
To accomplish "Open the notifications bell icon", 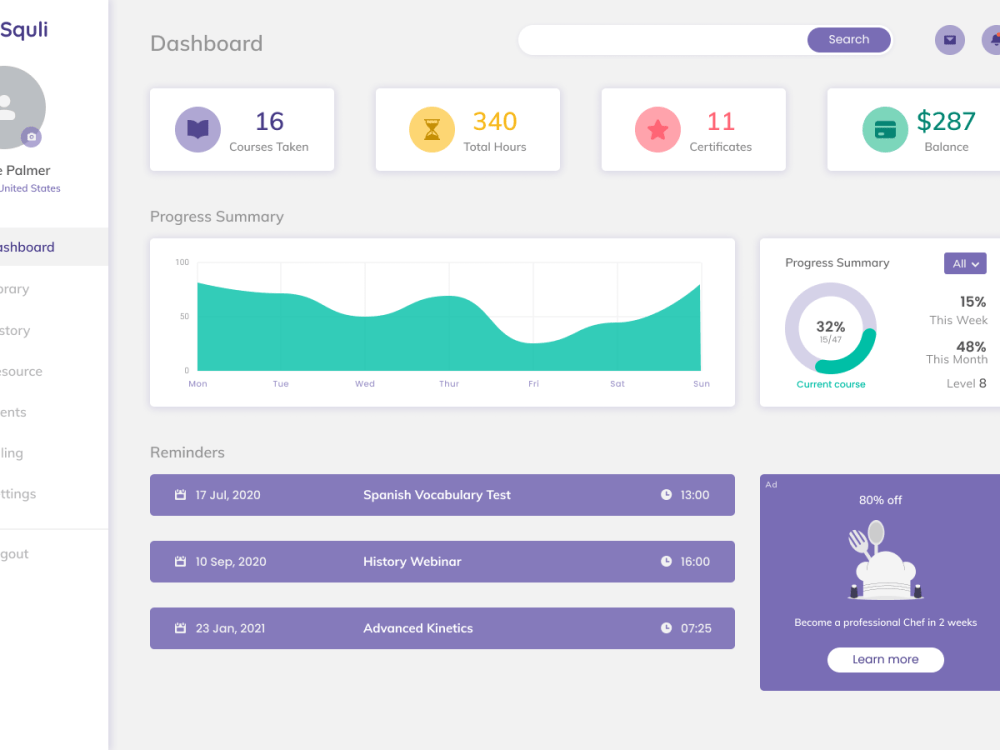I will [992, 40].
